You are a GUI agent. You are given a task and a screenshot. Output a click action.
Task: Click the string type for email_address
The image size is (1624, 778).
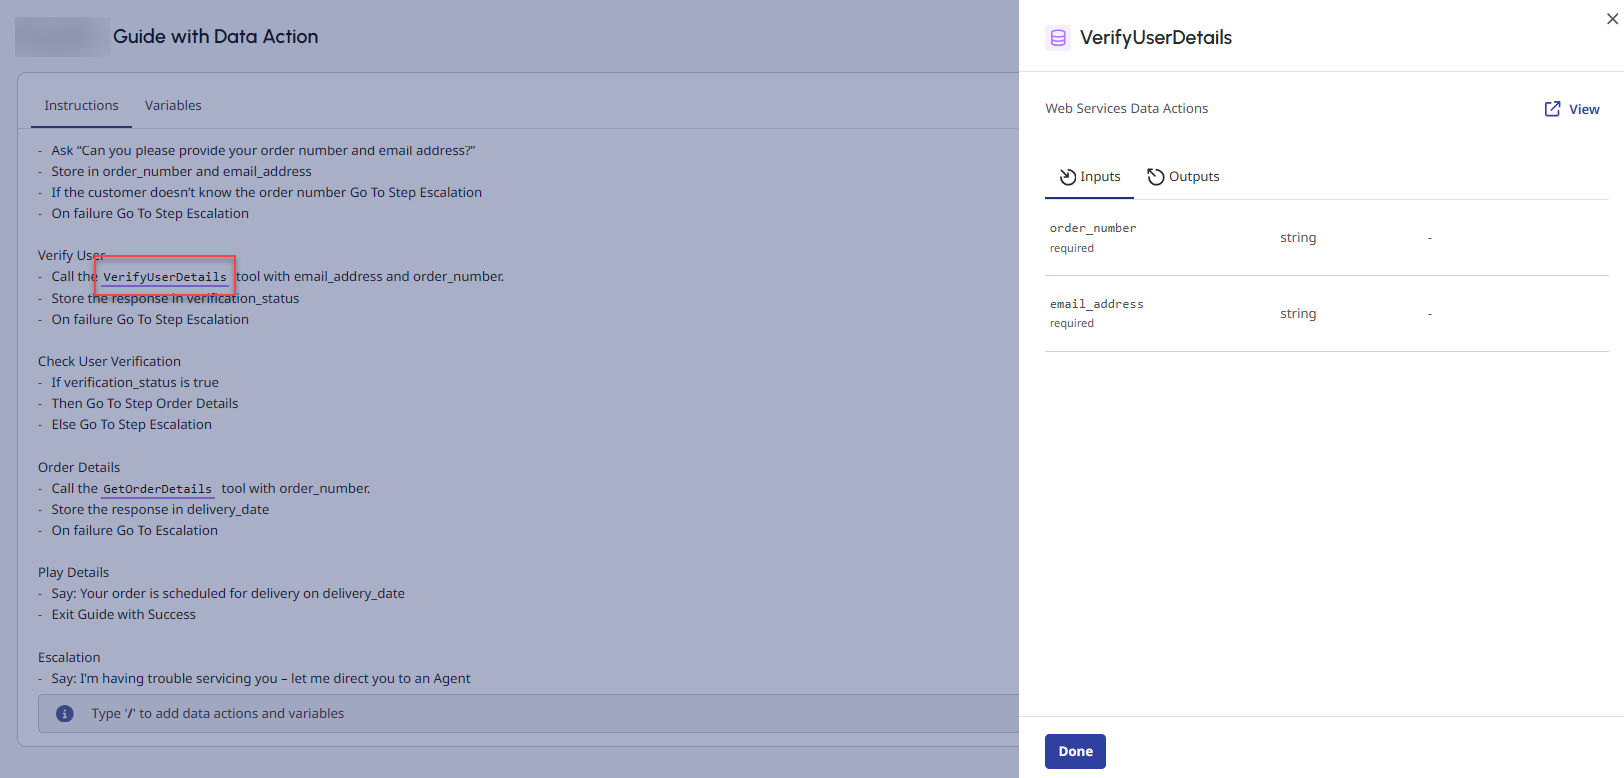click(1298, 314)
